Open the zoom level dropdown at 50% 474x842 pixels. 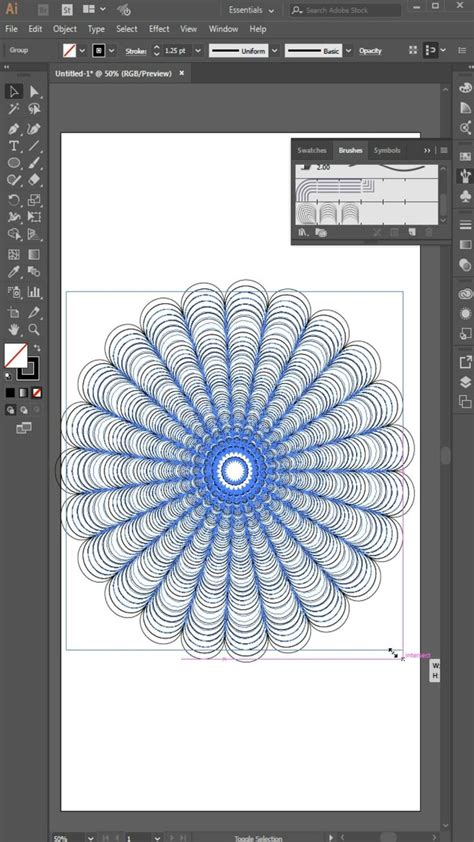(x=91, y=838)
